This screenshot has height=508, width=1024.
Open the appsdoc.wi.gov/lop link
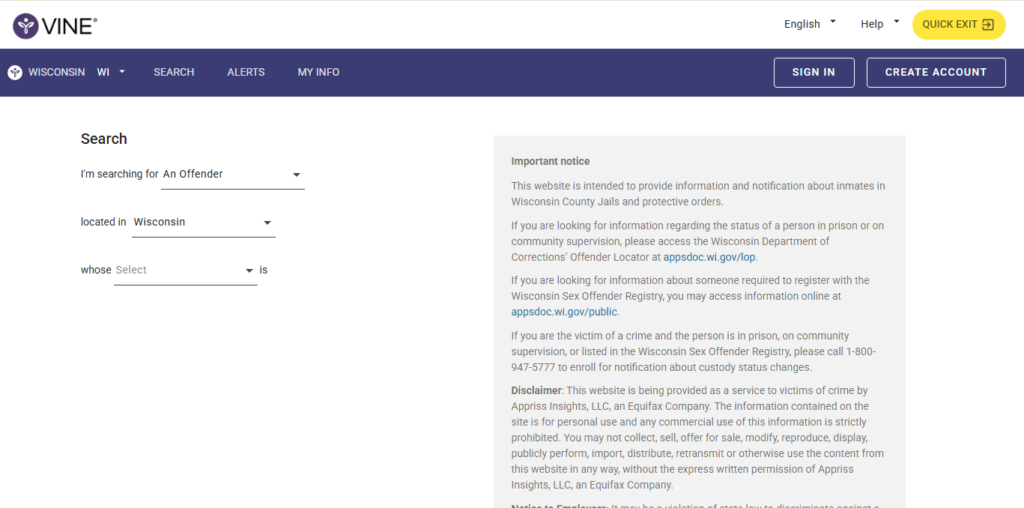click(709, 258)
